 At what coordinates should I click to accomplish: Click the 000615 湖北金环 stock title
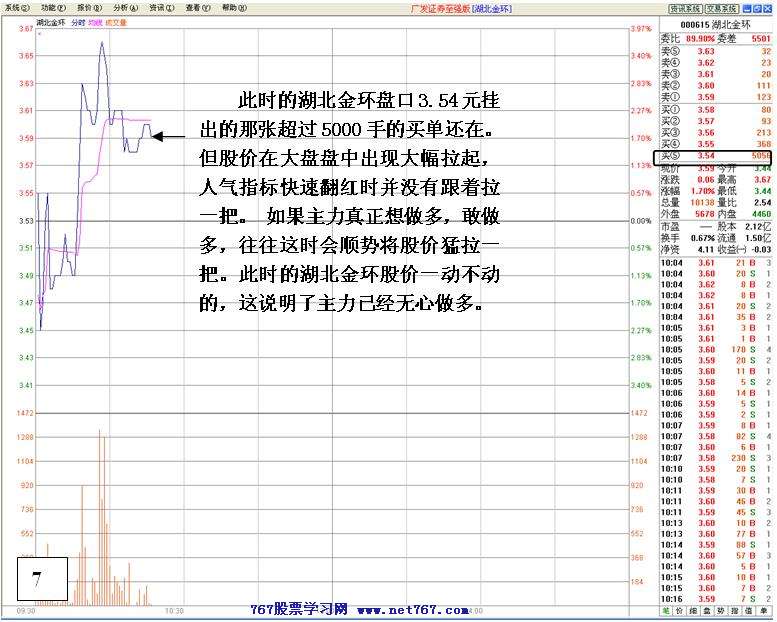point(715,24)
